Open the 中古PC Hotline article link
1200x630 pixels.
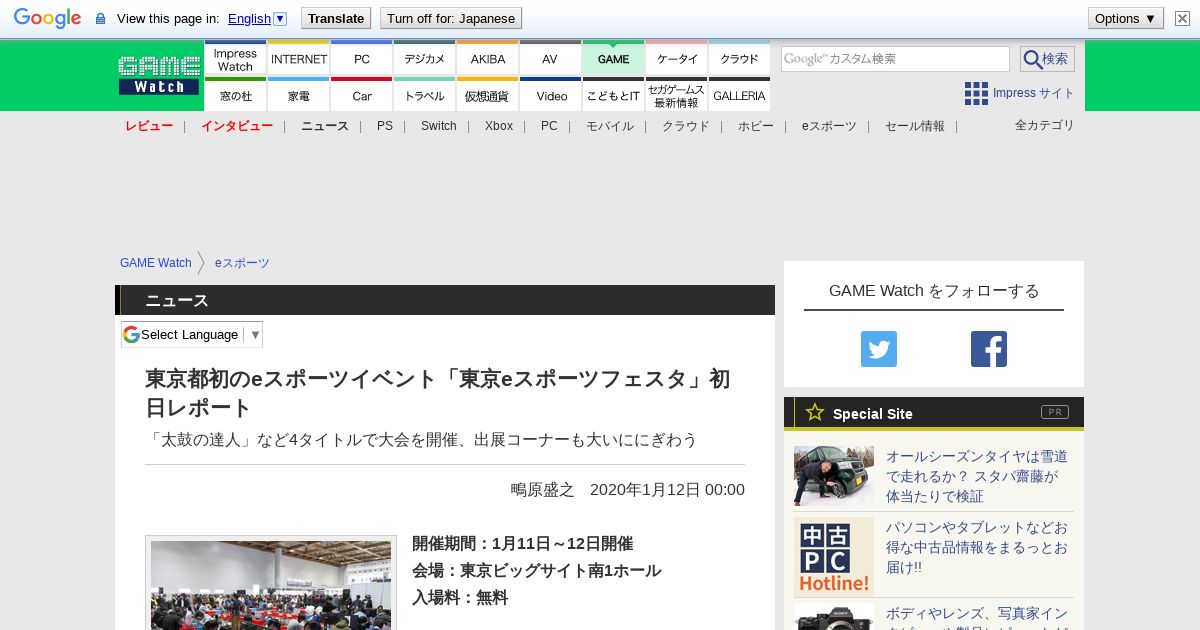coord(977,547)
